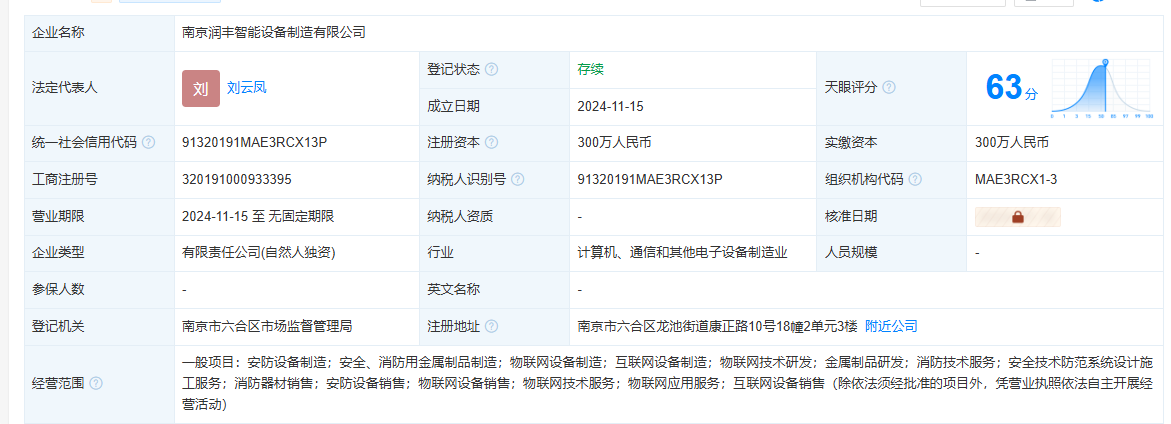Click the 存续 status text
The height and width of the screenshot is (424, 1171).
[x=591, y=69]
